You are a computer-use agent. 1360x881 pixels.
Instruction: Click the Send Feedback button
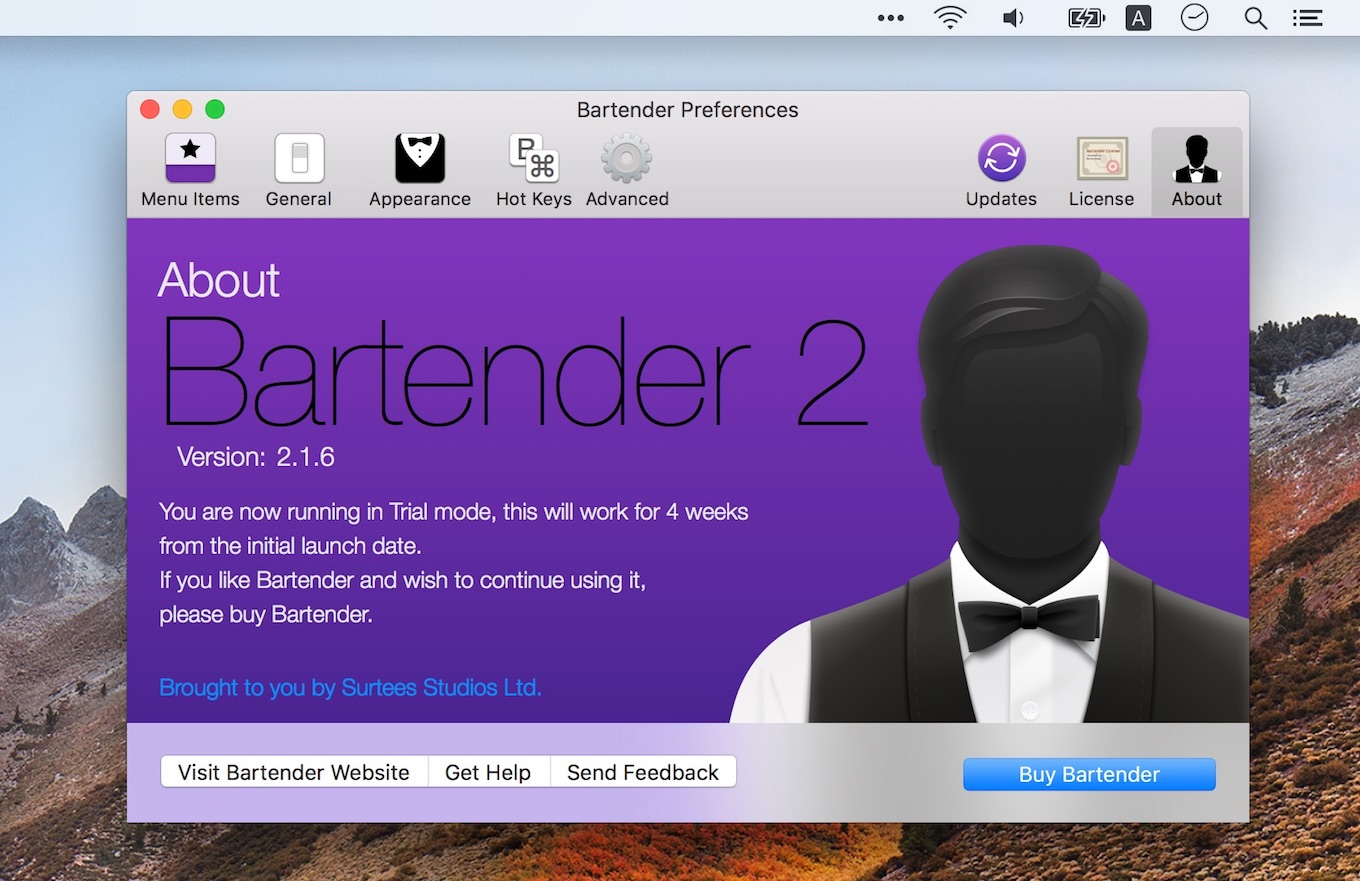tap(642, 772)
